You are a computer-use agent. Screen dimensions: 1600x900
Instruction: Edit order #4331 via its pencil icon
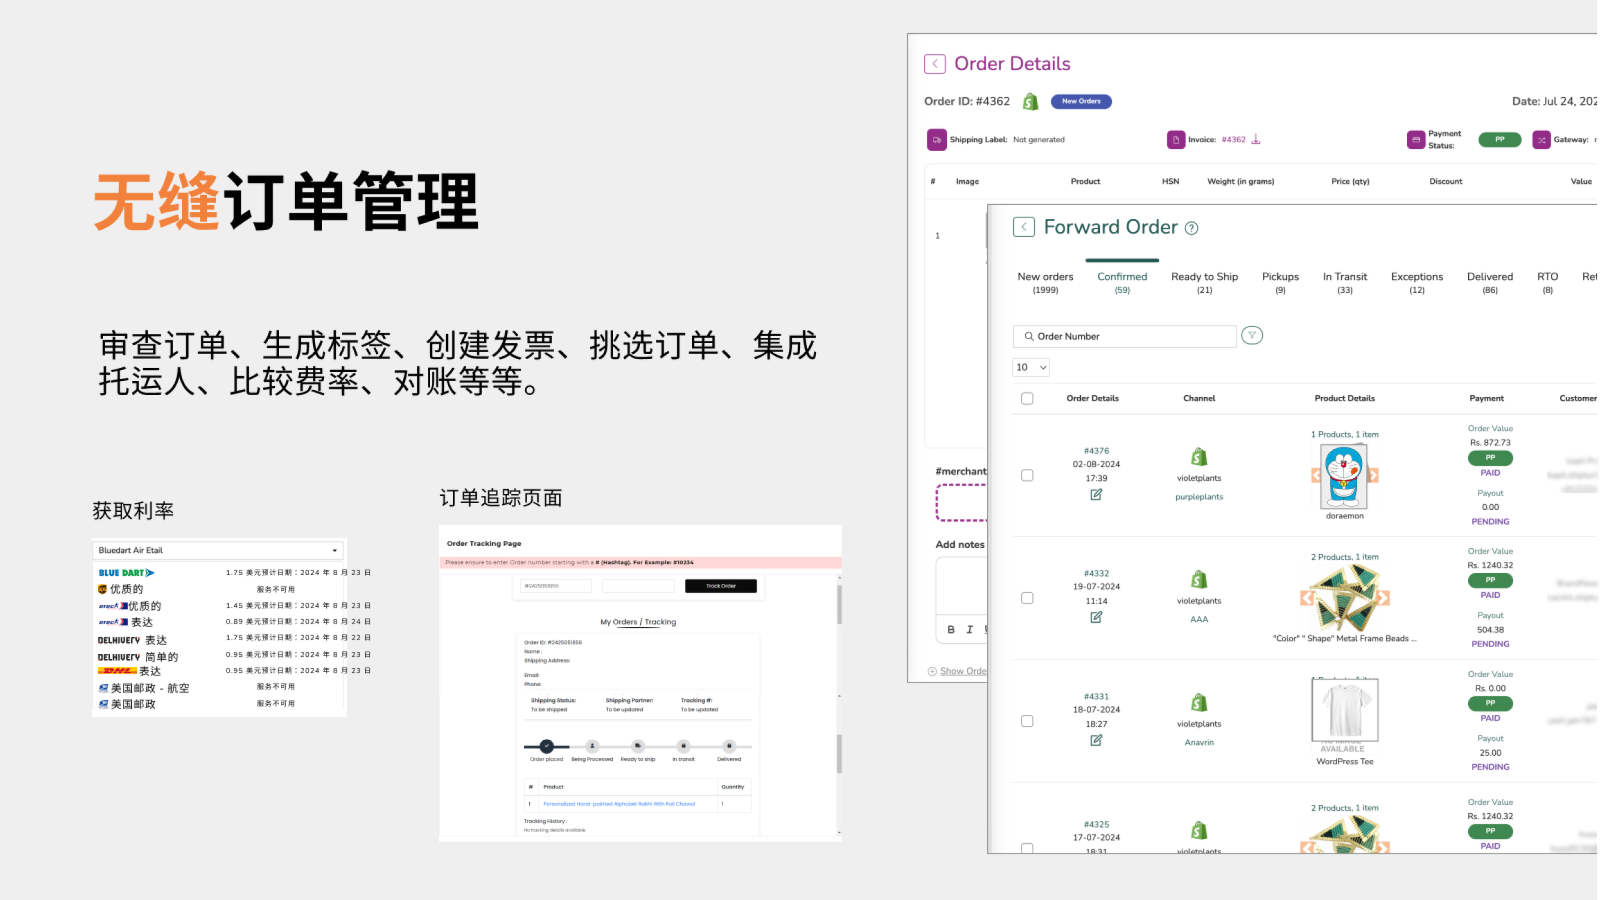coord(1096,740)
